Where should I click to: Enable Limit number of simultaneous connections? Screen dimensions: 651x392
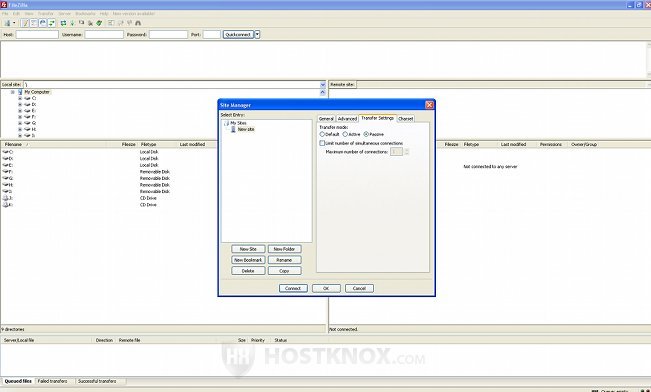click(322, 143)
